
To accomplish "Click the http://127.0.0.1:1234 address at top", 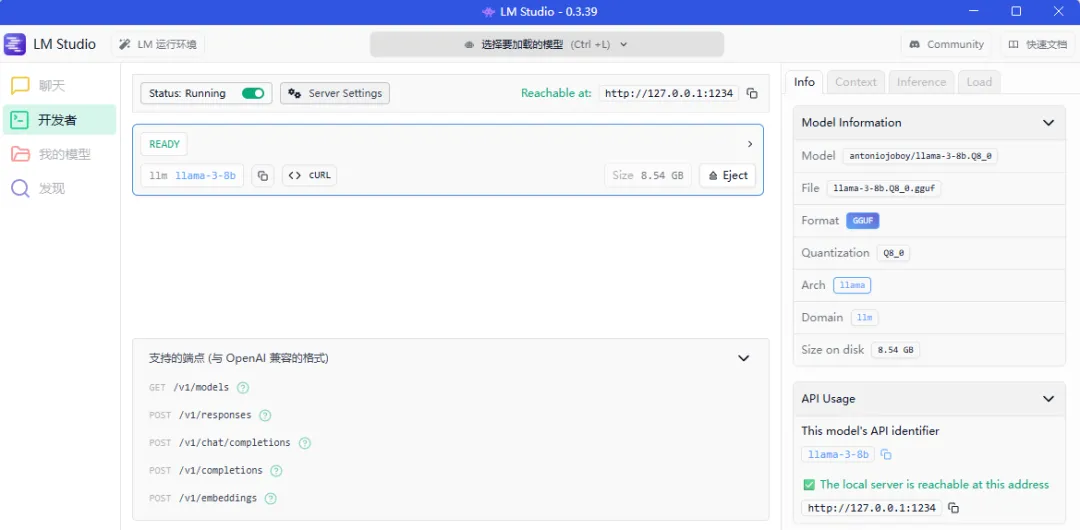I will pyautogui.click(x=669, y=93).
